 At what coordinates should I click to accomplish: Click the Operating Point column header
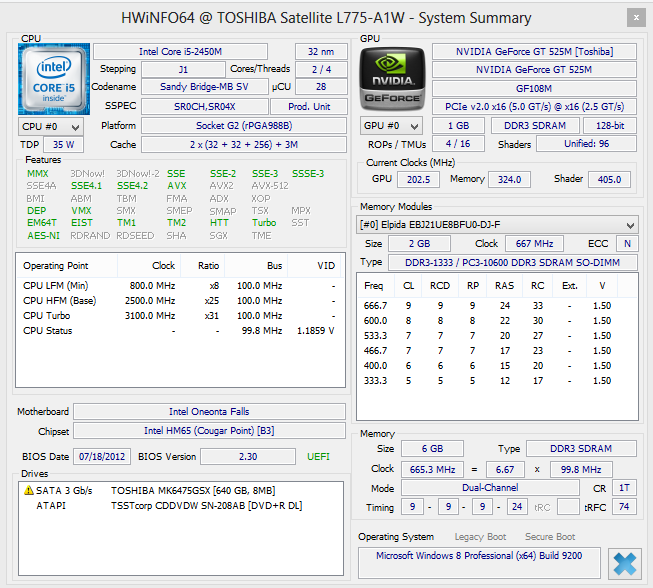tap(67, 266)
